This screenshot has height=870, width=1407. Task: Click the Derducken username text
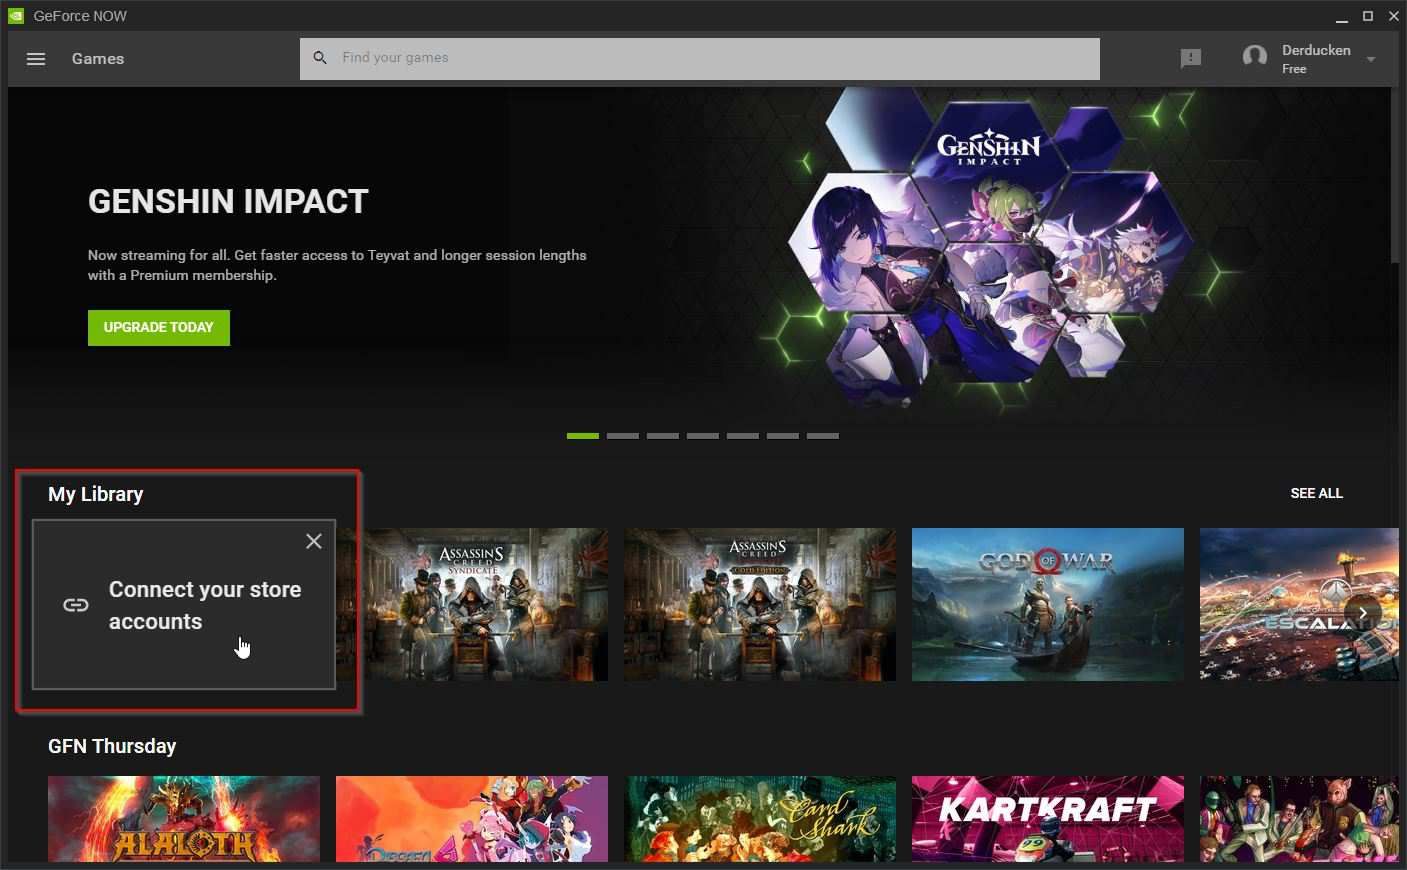(x=1316, y=50)
